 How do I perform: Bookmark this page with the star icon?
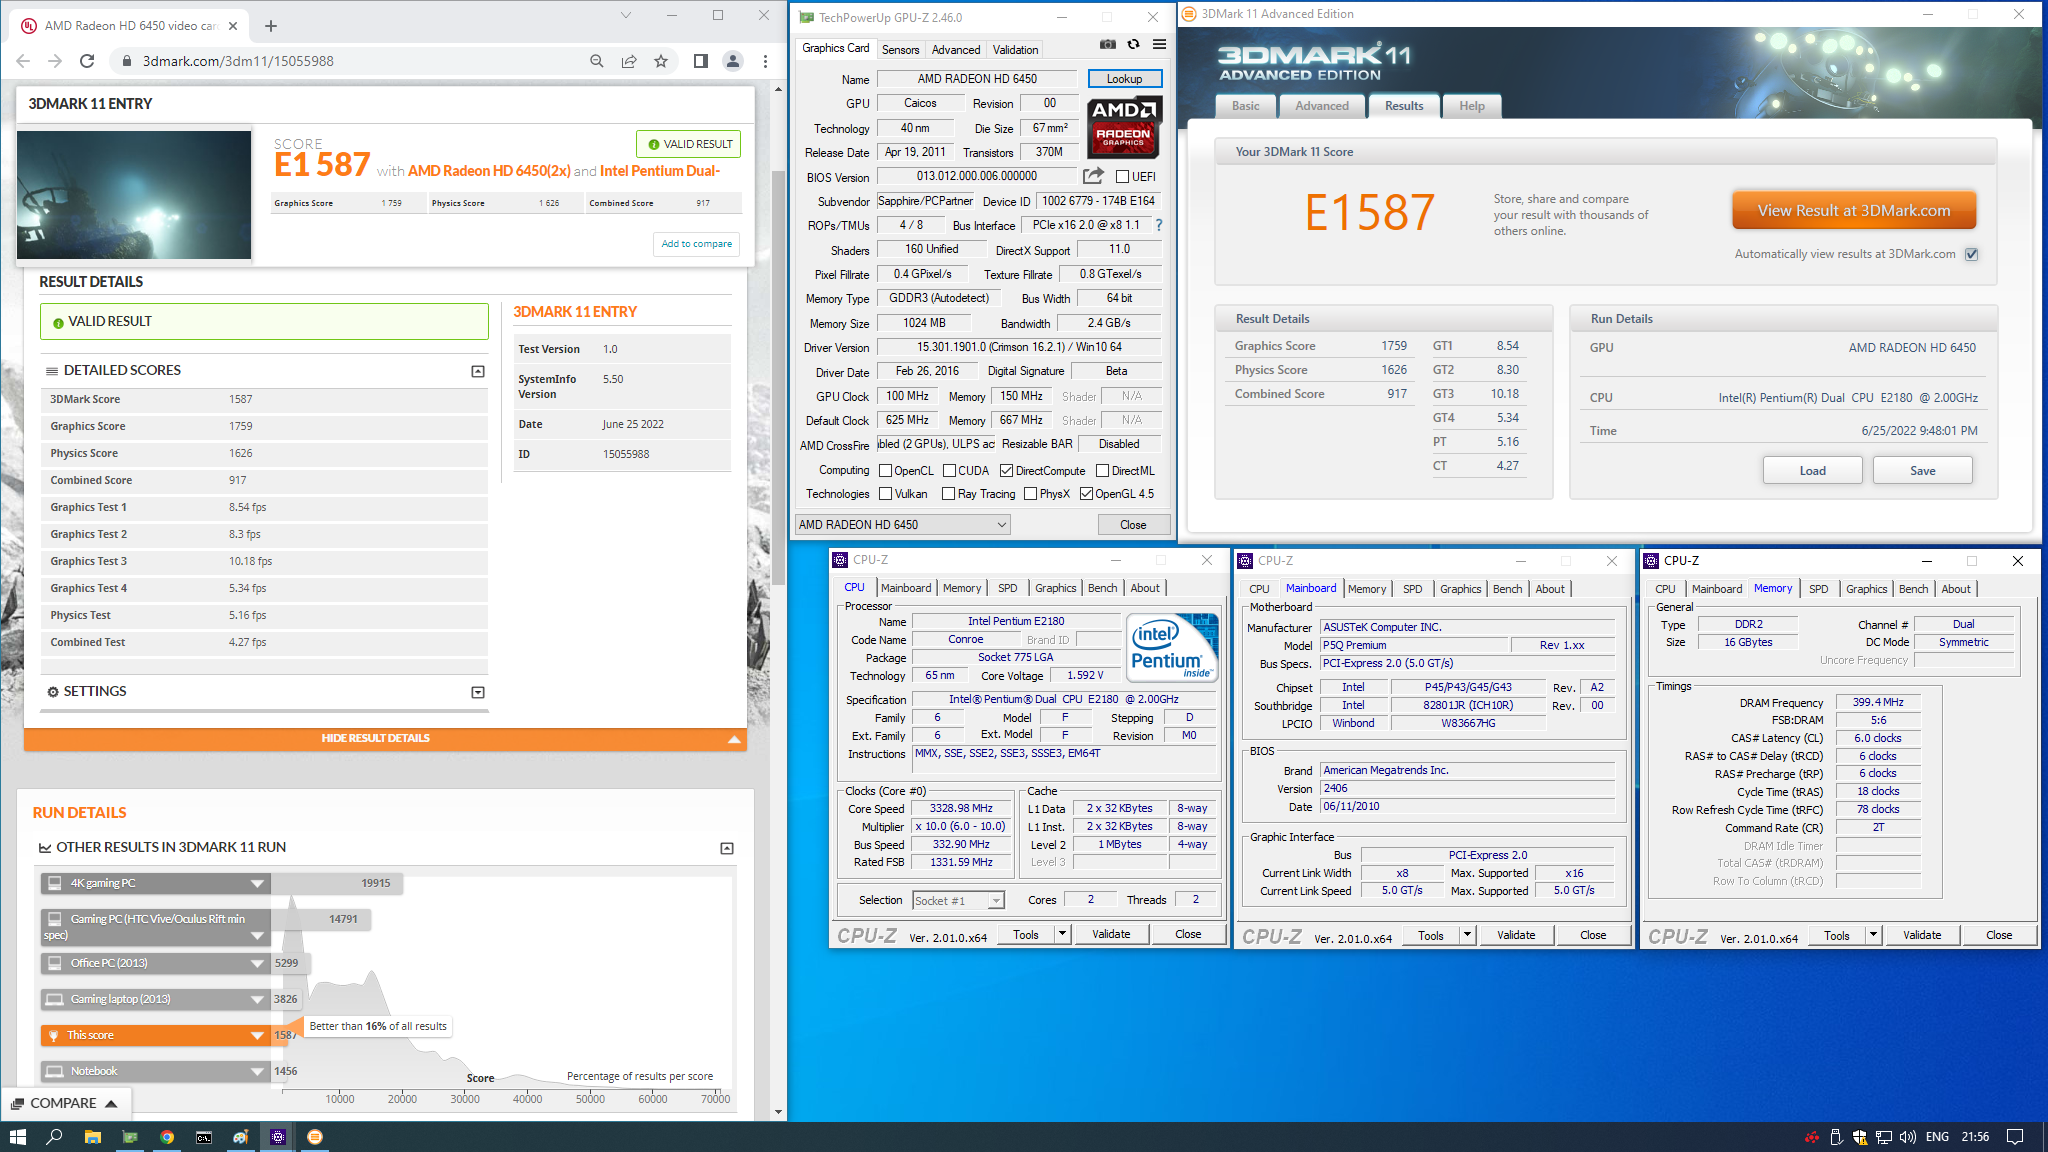[x=661, y=61]
